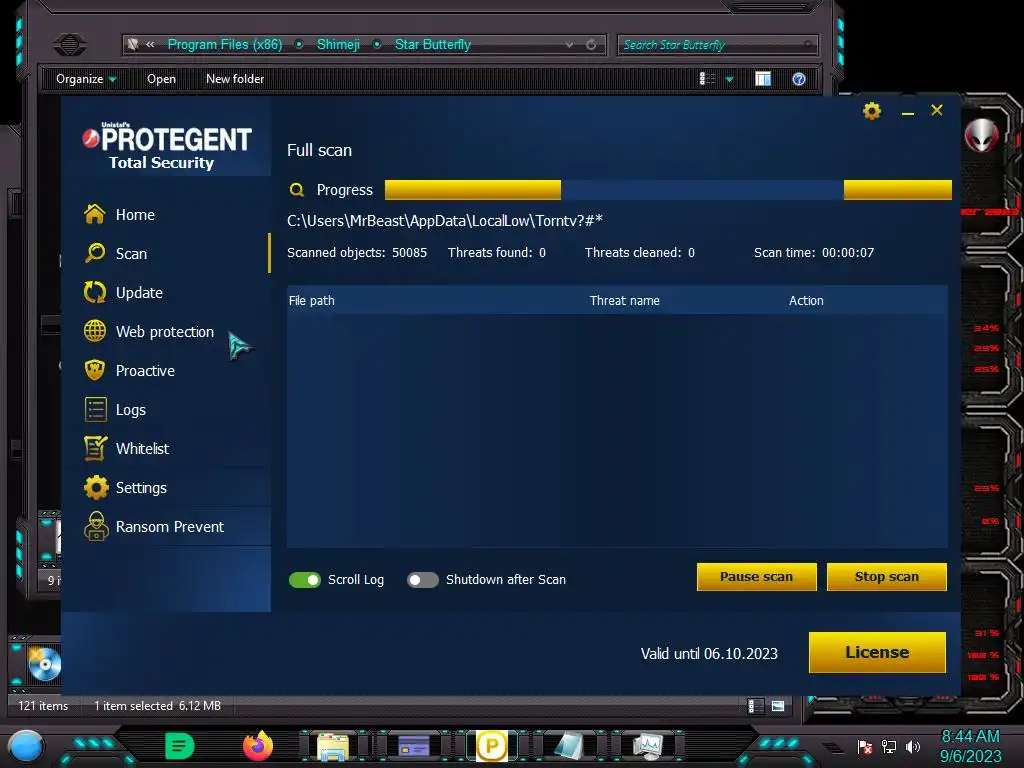Viewport: 1024px width, 768px height.
Task: Refresh the Explorer address bar
Action: [x=591, y=44]
